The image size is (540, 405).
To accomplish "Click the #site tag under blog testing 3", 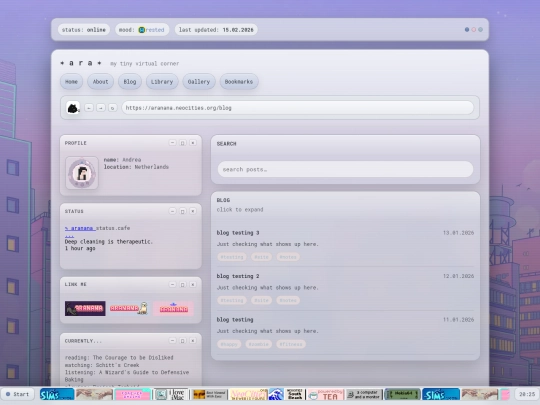I will coord(261,257).
